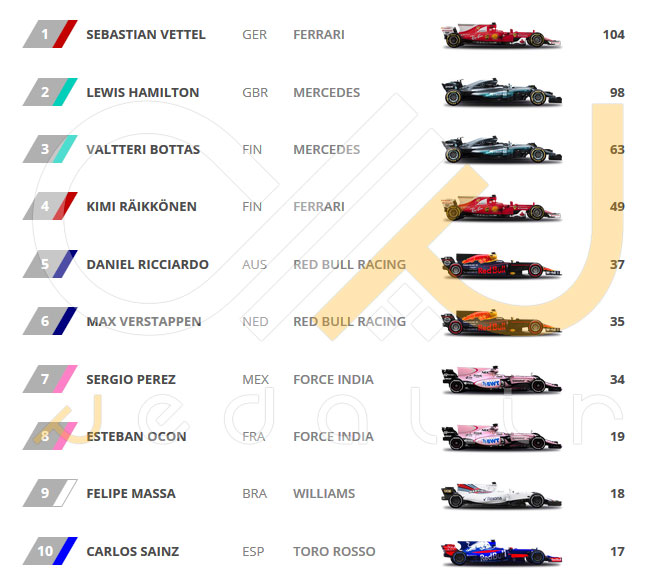The height and width of the screenshot is (579, 651).
Task: Open Sebastian Vettel driver name
Action: coord(146,34)
